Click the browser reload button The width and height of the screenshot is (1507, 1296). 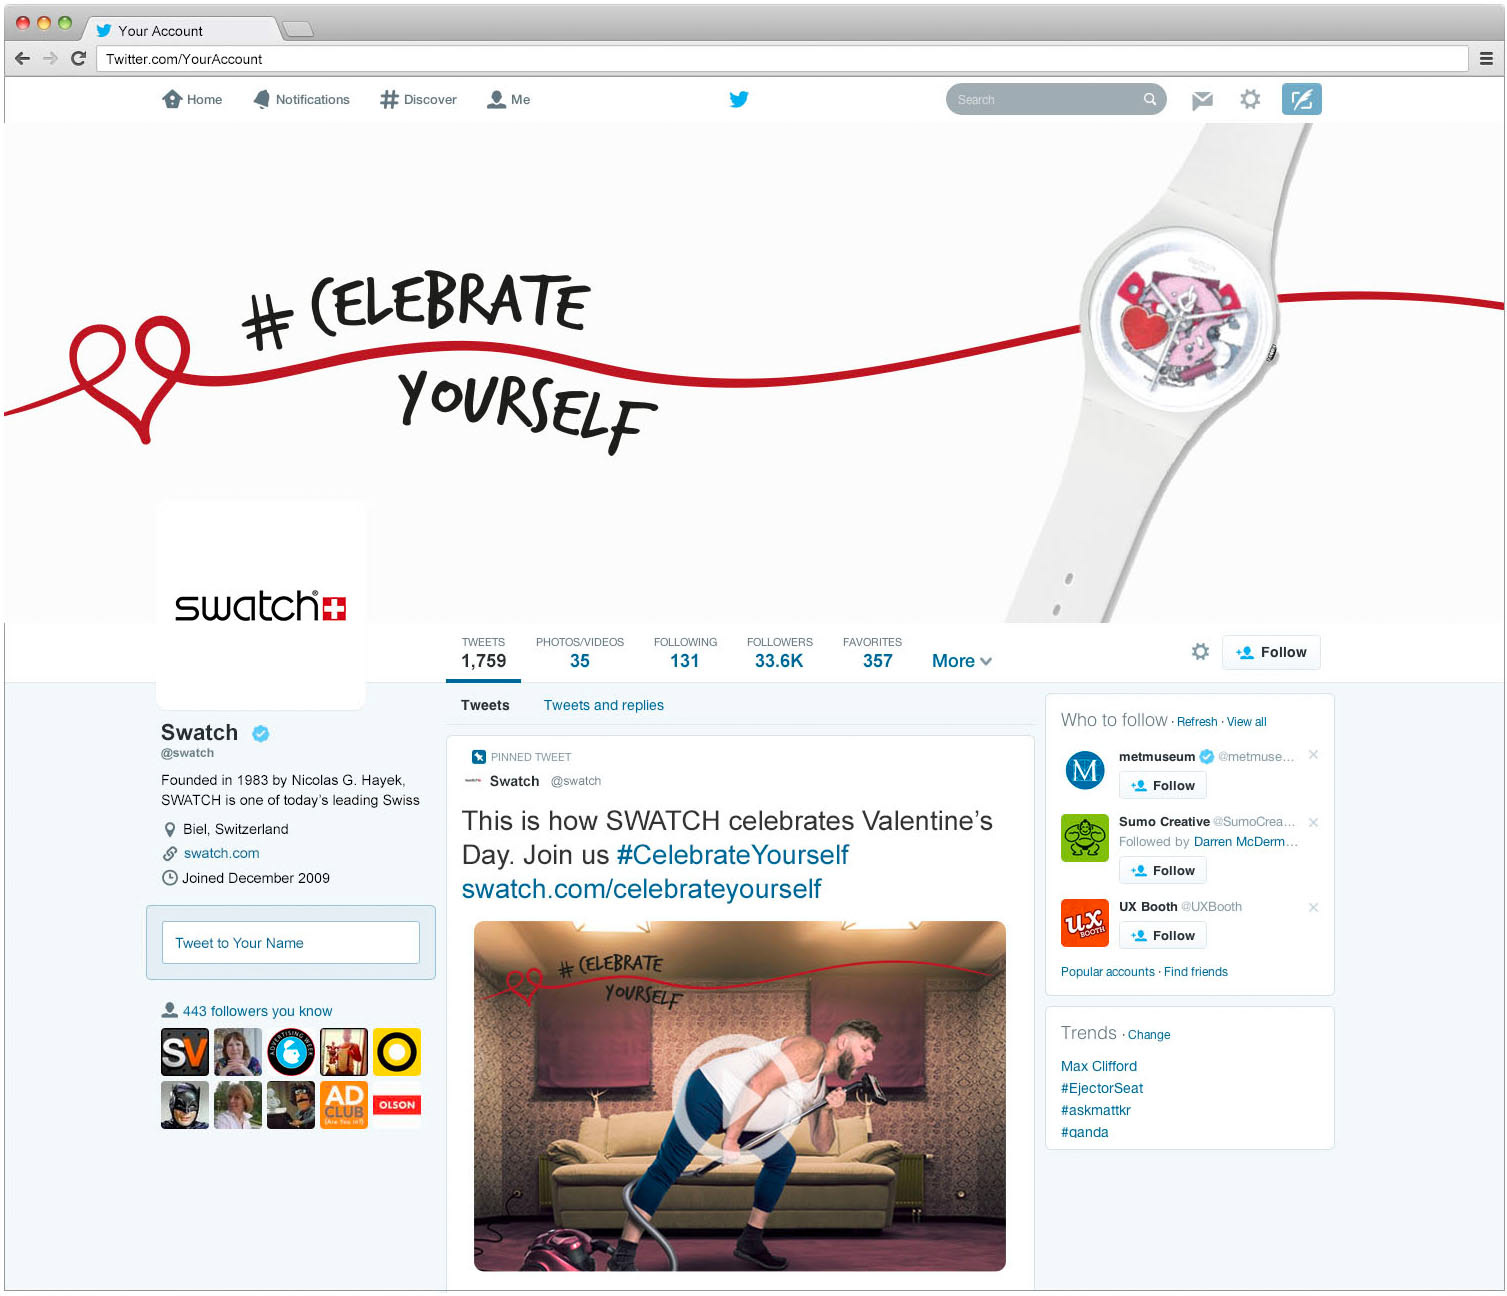pos(78,58)
